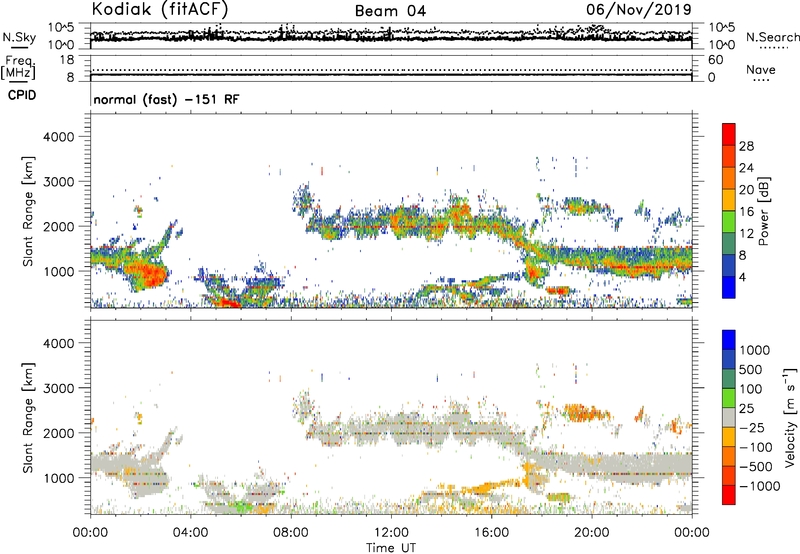Screen dimensions: 800x554
Task: Click the '04:00' time tick label
Action: pyautogui.click(x=190, y=533)
